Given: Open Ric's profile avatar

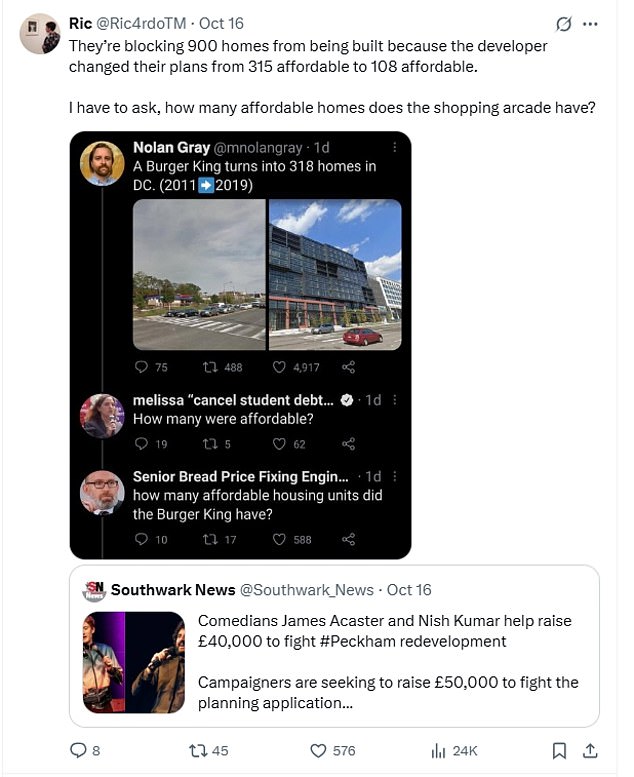Looking at the screenshot, I should [x=40, y=34].
